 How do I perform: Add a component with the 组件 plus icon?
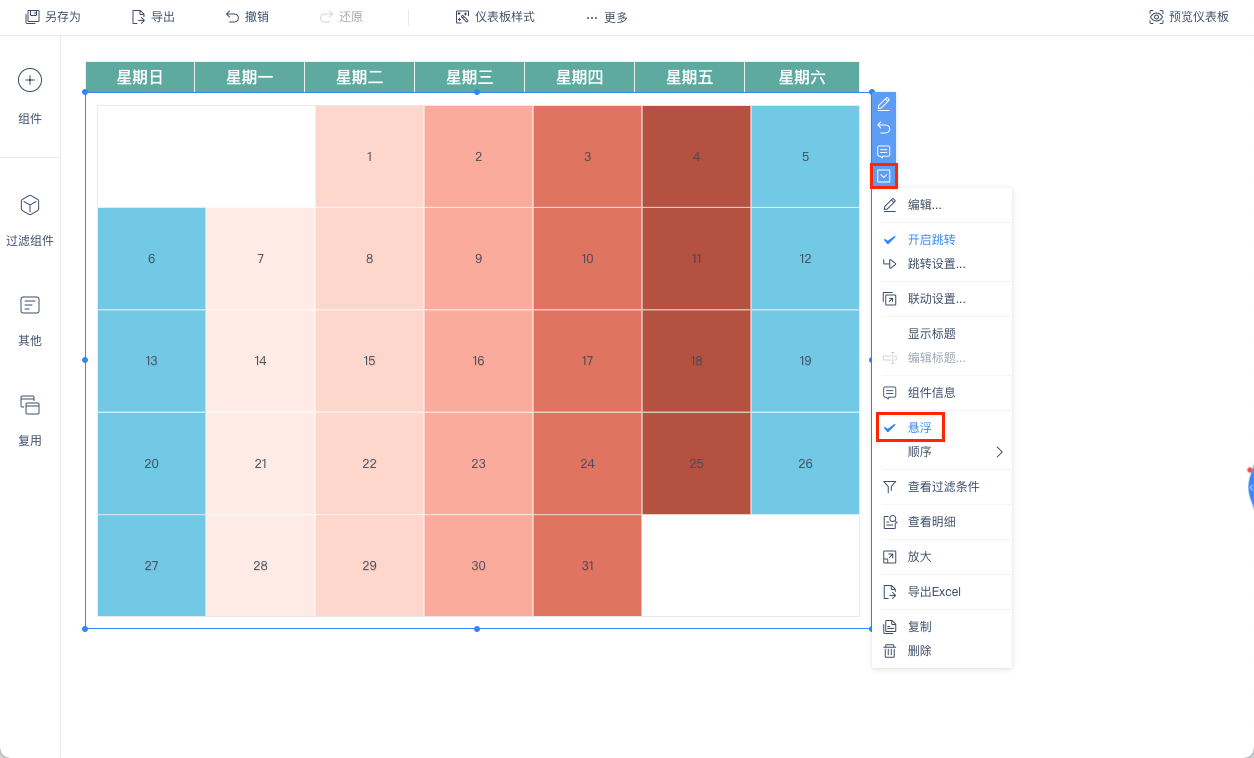tap(30, 80)
